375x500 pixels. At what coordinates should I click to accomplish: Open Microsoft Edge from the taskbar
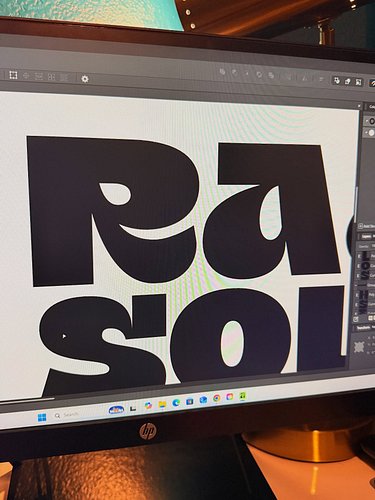(x=176, y=403)
